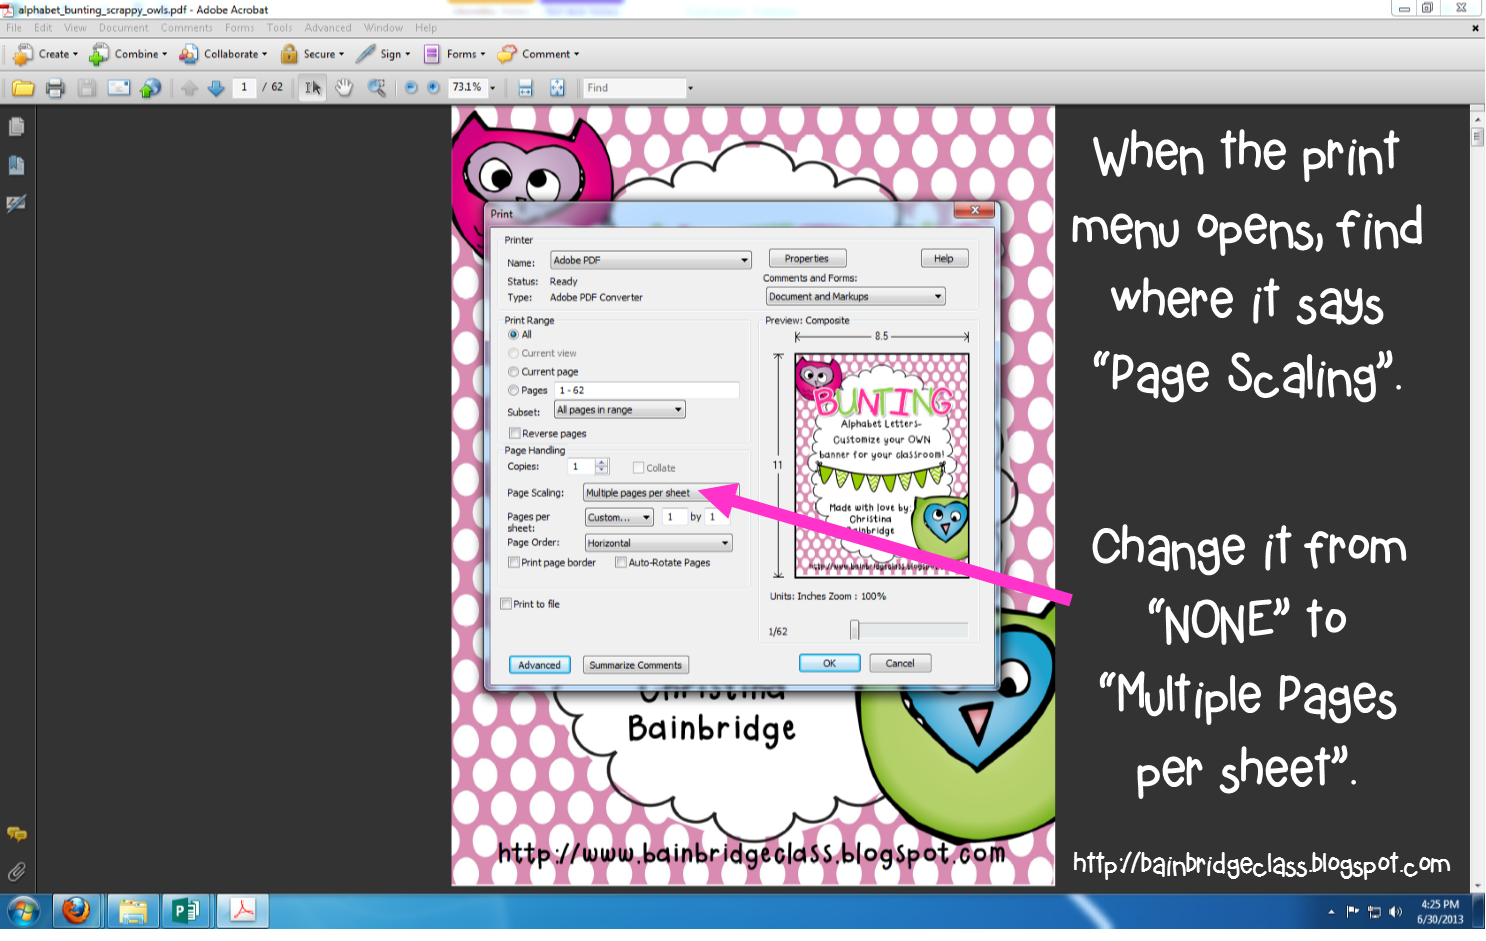Click the Pages range input field
Image resolution: width=1486 pixels, height=941 pixels.
pyautogui.click(x=647, y=391)
